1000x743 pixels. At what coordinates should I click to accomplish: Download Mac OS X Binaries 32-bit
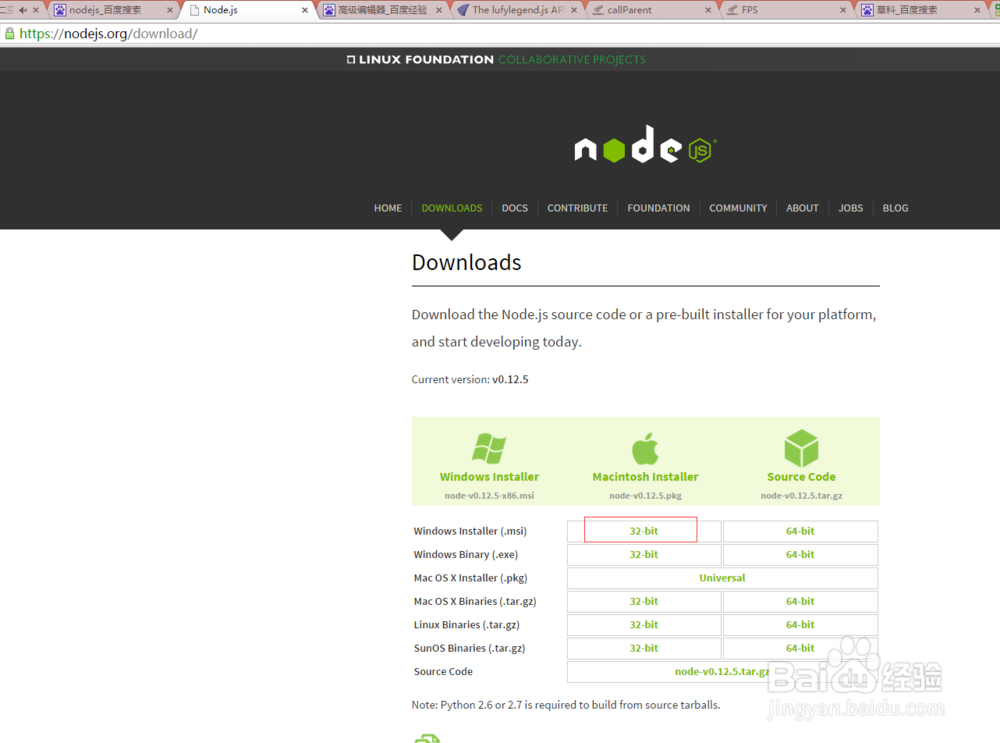pyautogui.click(x=643, y=601)
